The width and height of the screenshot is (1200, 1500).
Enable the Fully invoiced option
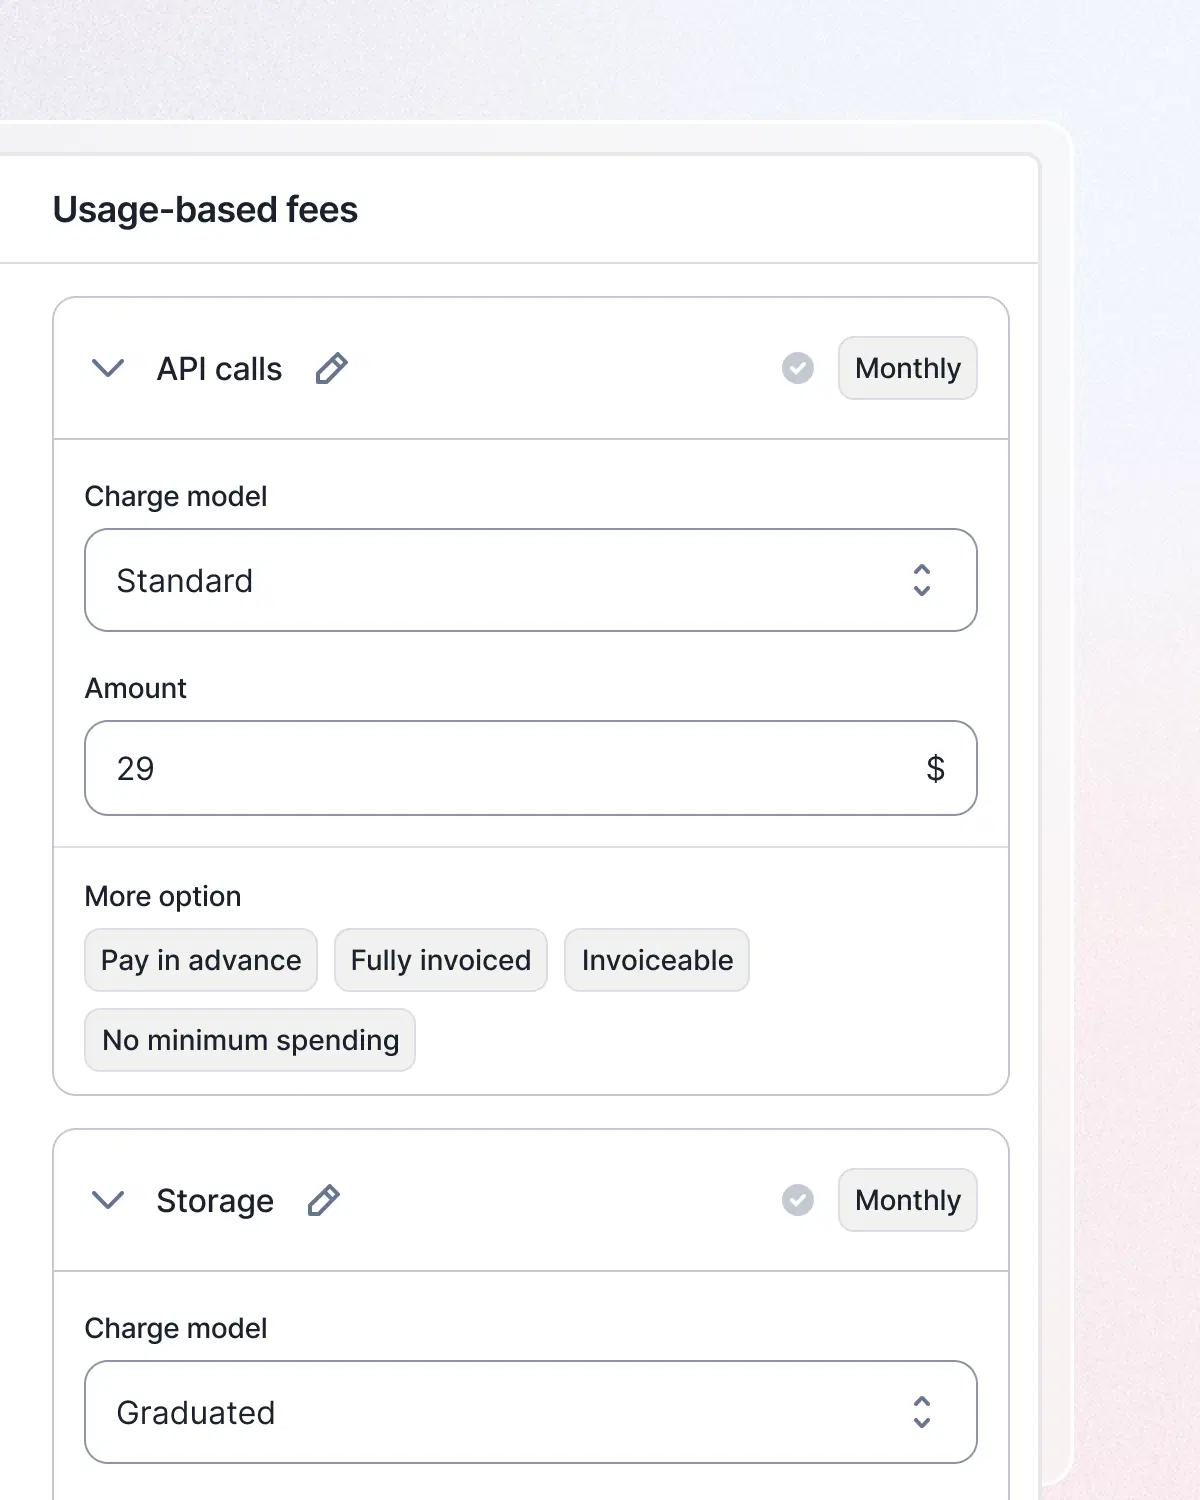[440, 960]
